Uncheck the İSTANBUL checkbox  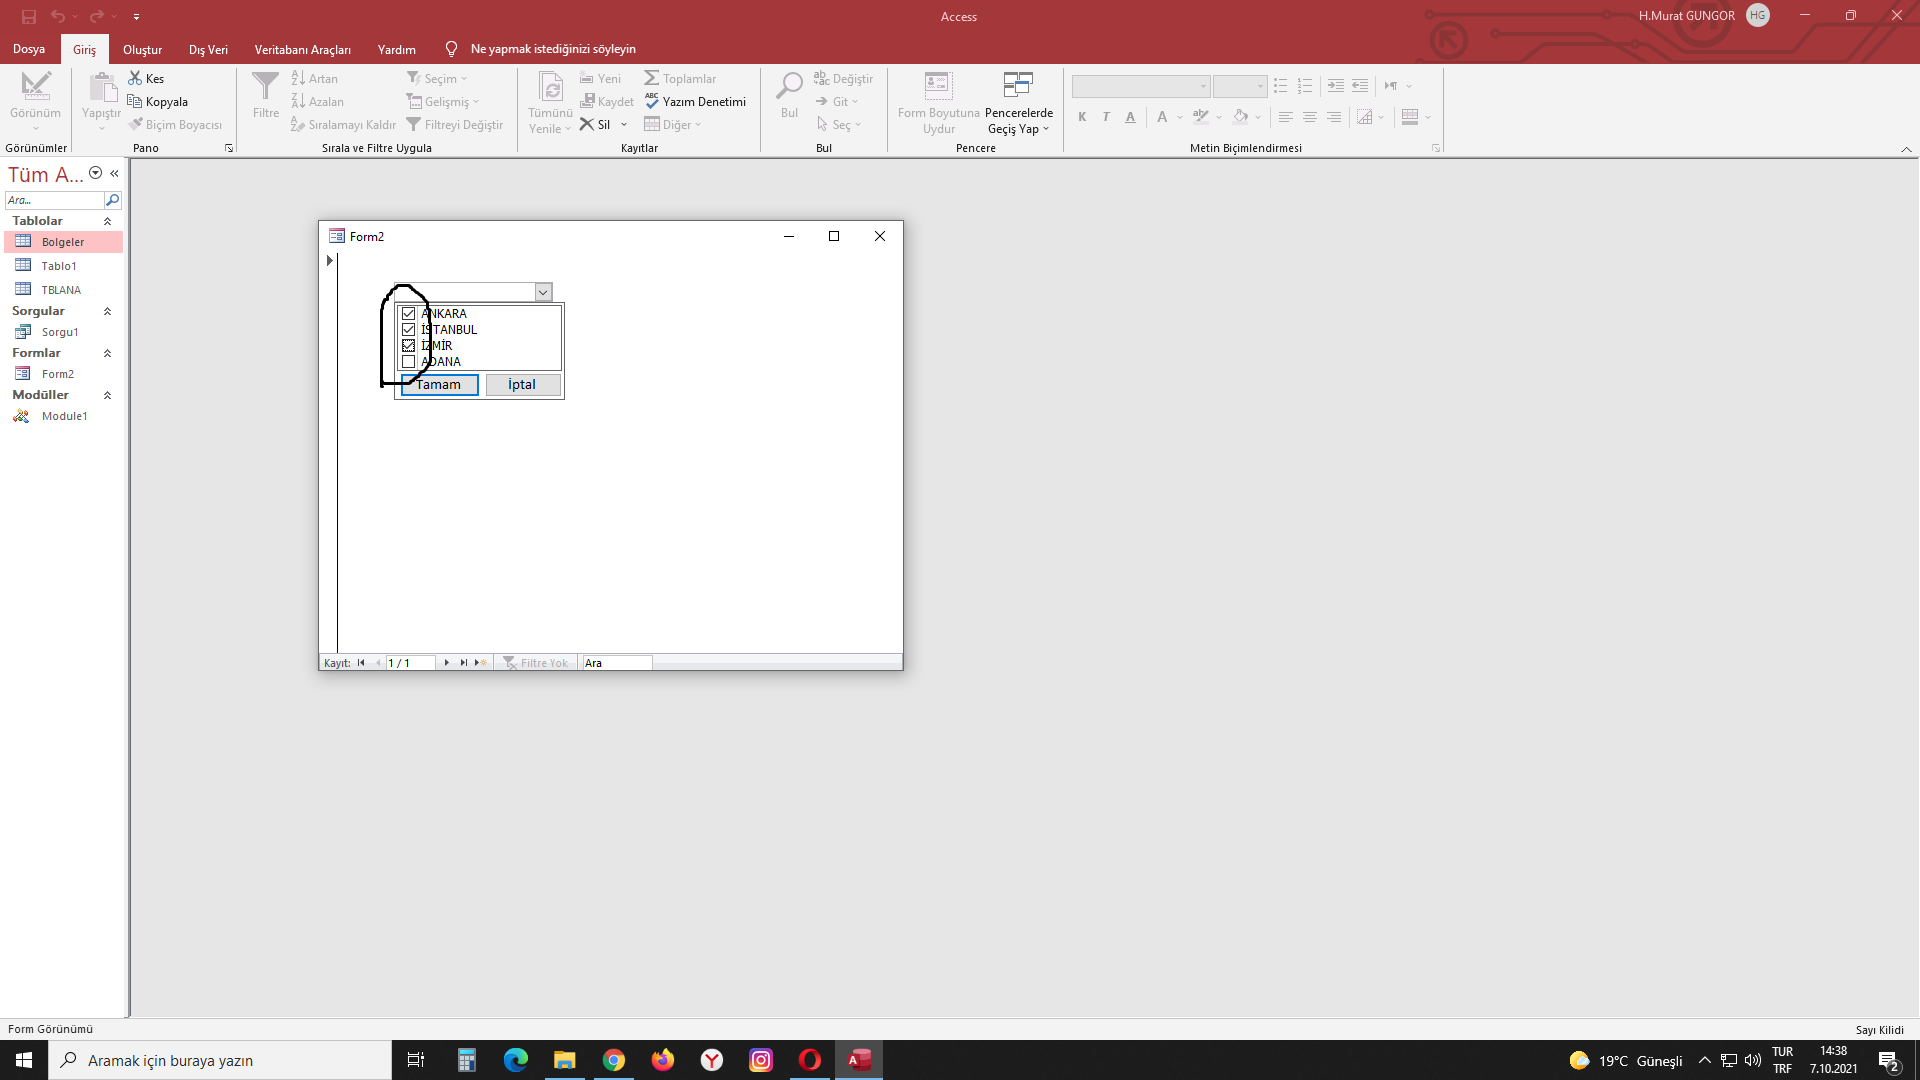point(408,330)
